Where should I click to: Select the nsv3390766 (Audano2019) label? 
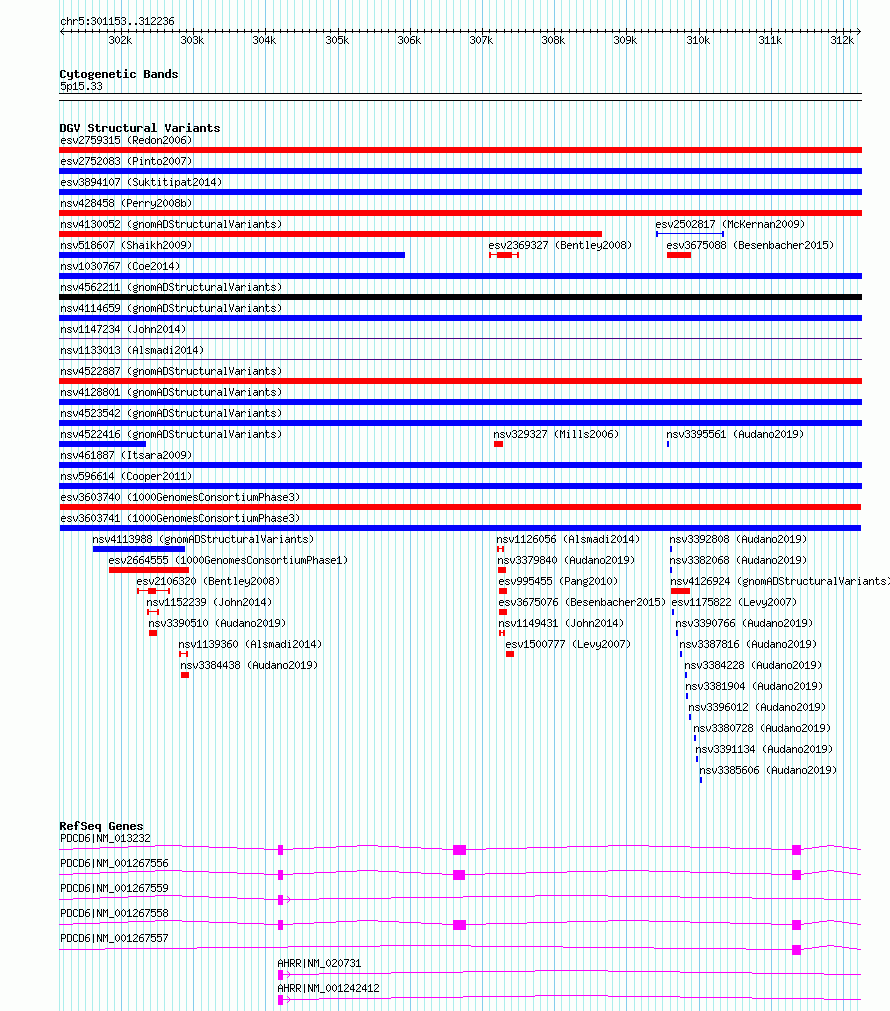[x=744, y=623]
